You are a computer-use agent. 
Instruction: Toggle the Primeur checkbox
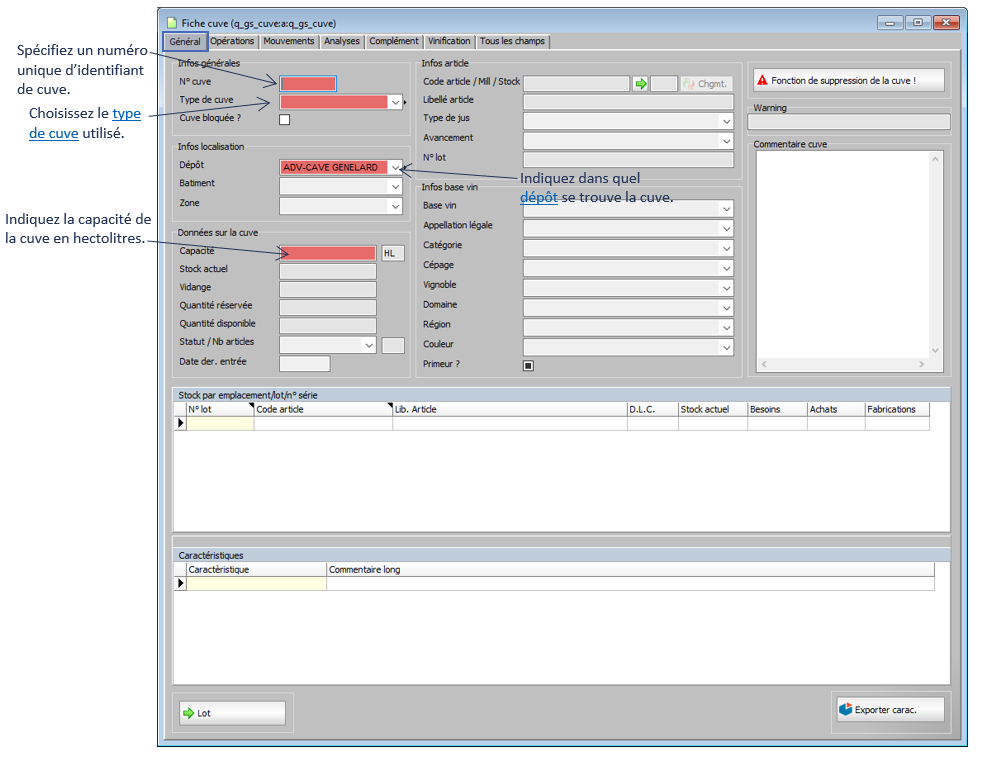pyautogui.click(x=528, y=365)
